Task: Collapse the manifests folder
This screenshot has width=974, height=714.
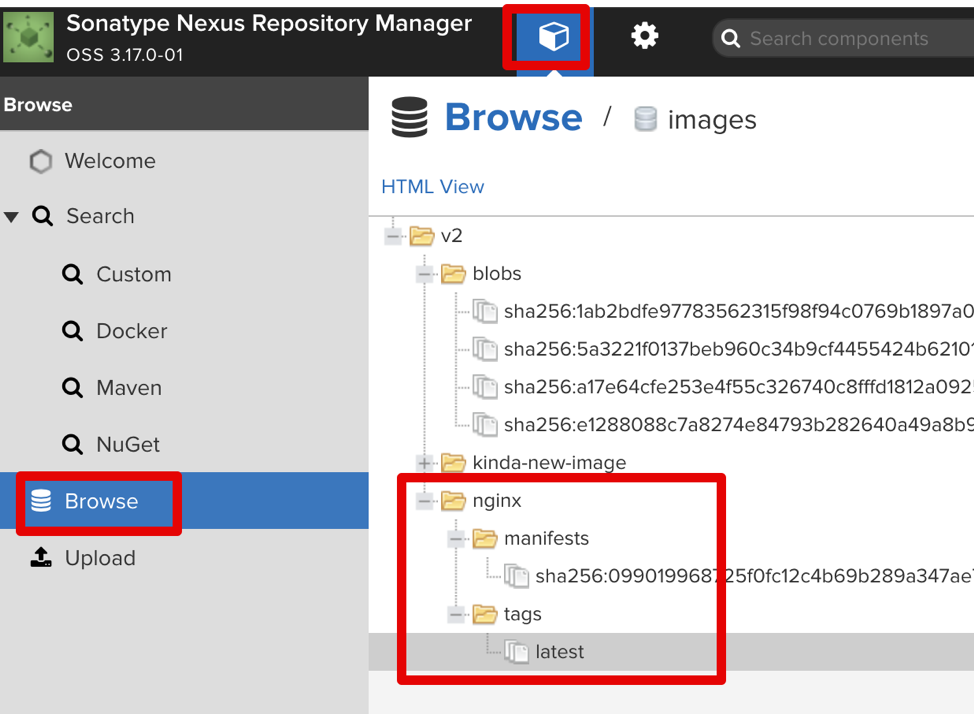Action: pos(456,539)
